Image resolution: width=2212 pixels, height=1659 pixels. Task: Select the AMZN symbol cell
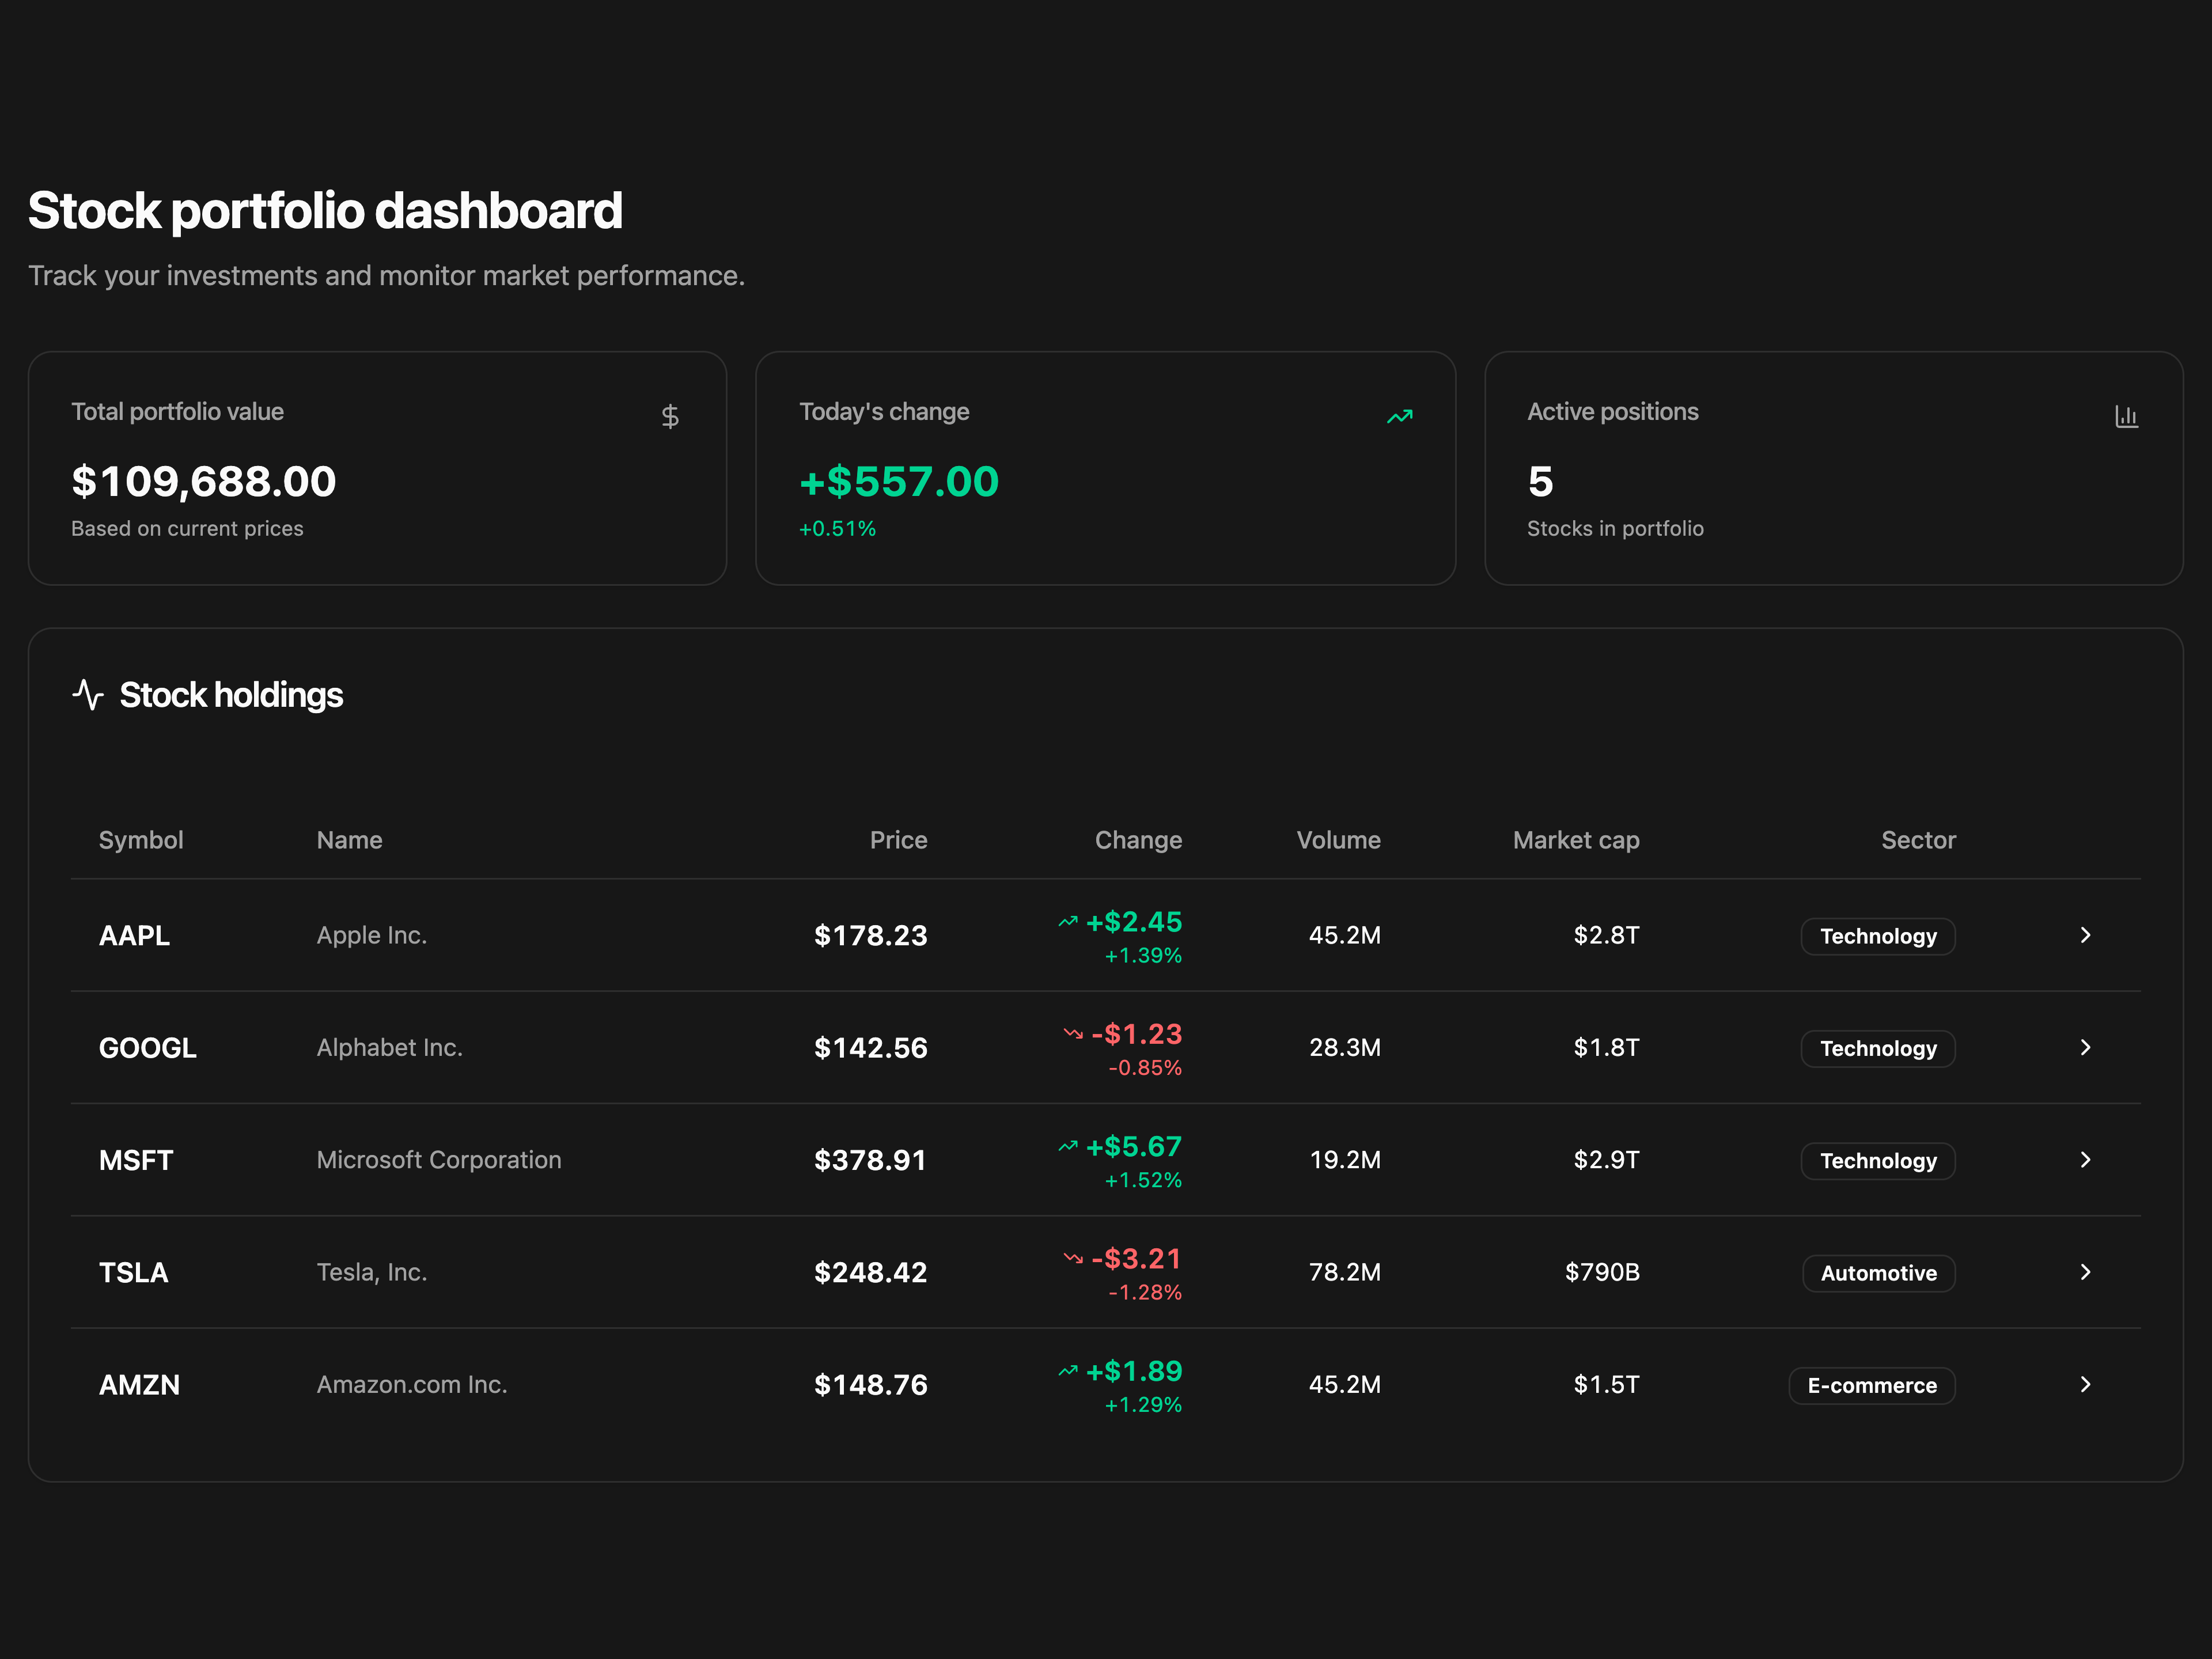click(139, 1384)
